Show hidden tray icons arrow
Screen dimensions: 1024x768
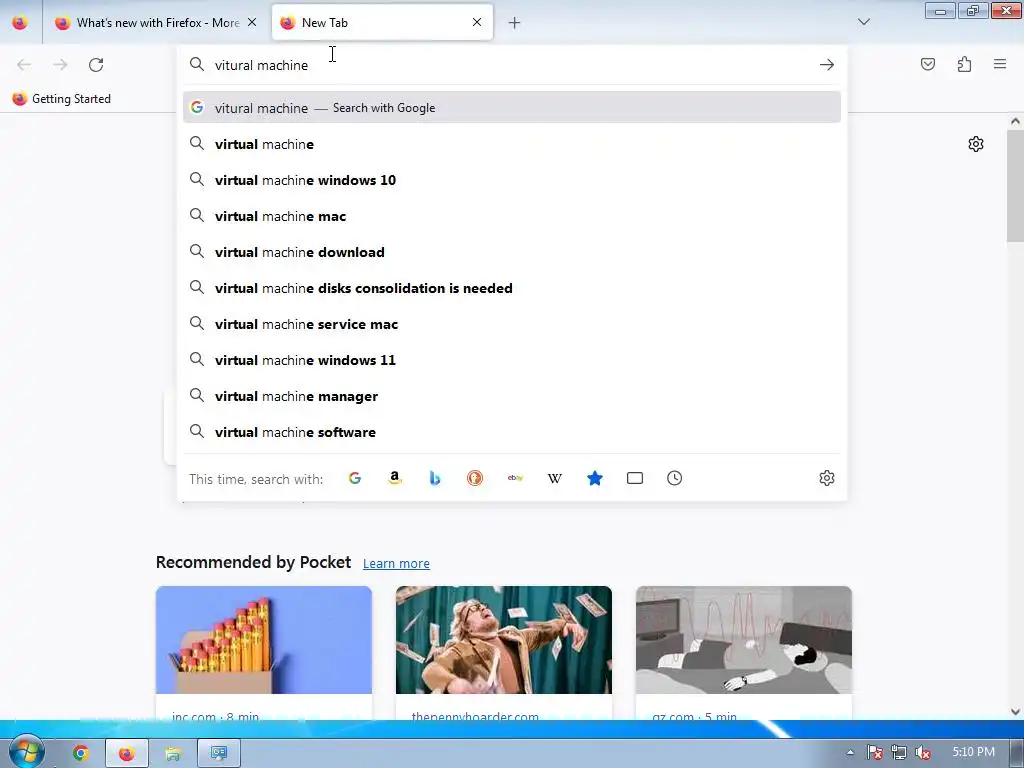click(850, 752)
